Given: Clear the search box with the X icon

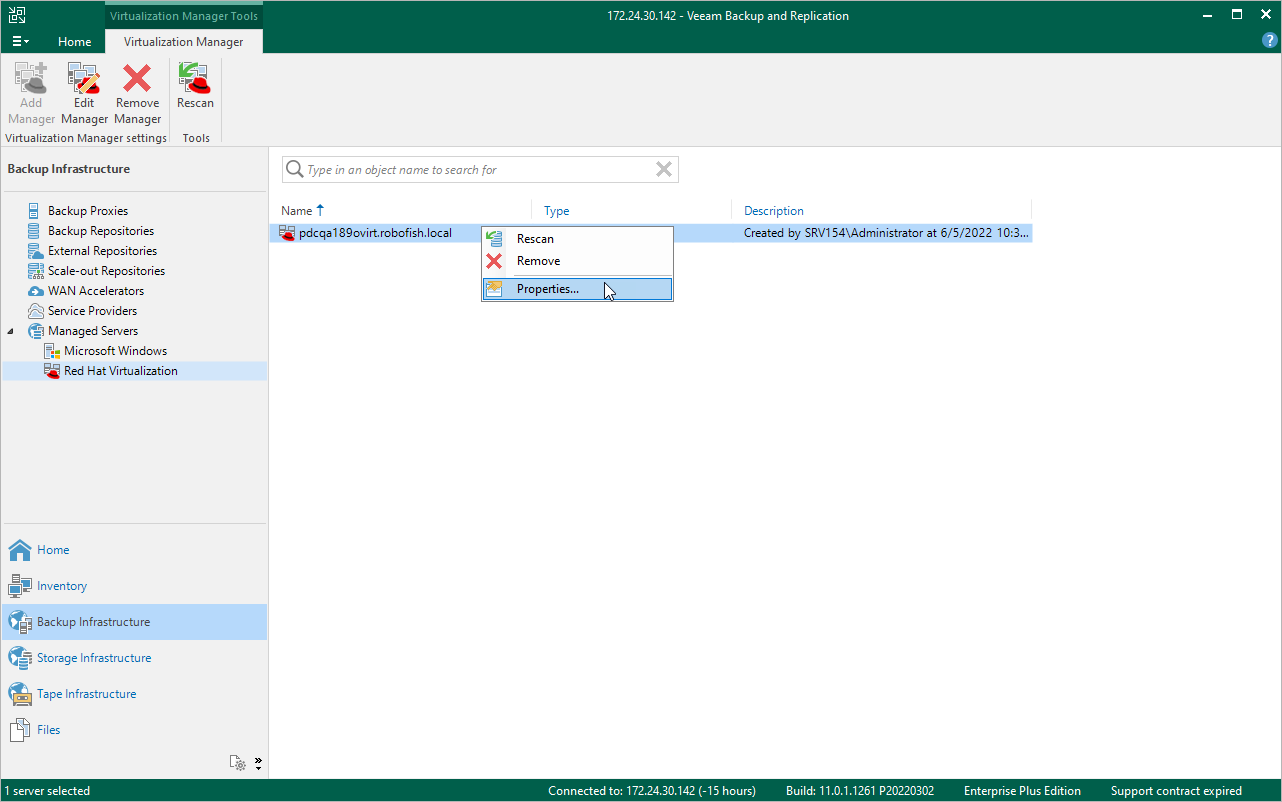Looking at the screenshot, I should pos(663,170).
